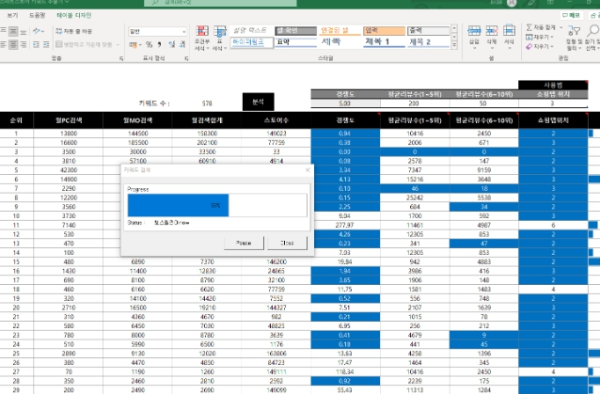Open Table Design (테이블 디자인) tab
The width and height of the screenshot is (600, 394).
[x=74, y=15]
